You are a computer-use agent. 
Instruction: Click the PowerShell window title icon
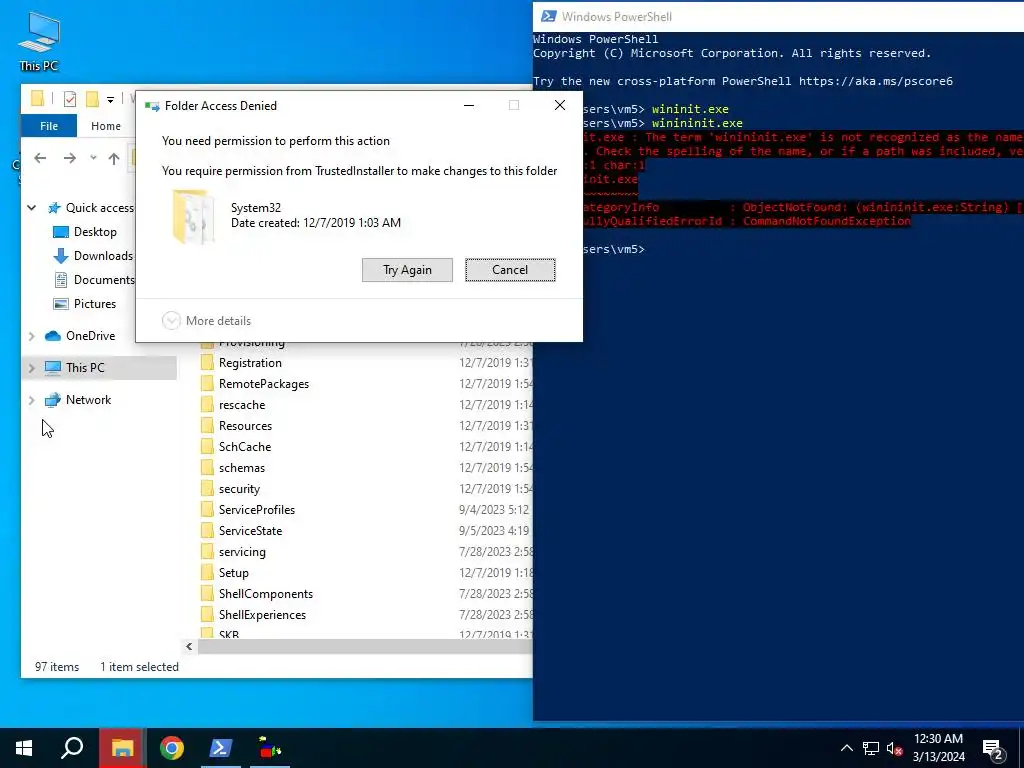pyautogui.click(x=549, y=16)
